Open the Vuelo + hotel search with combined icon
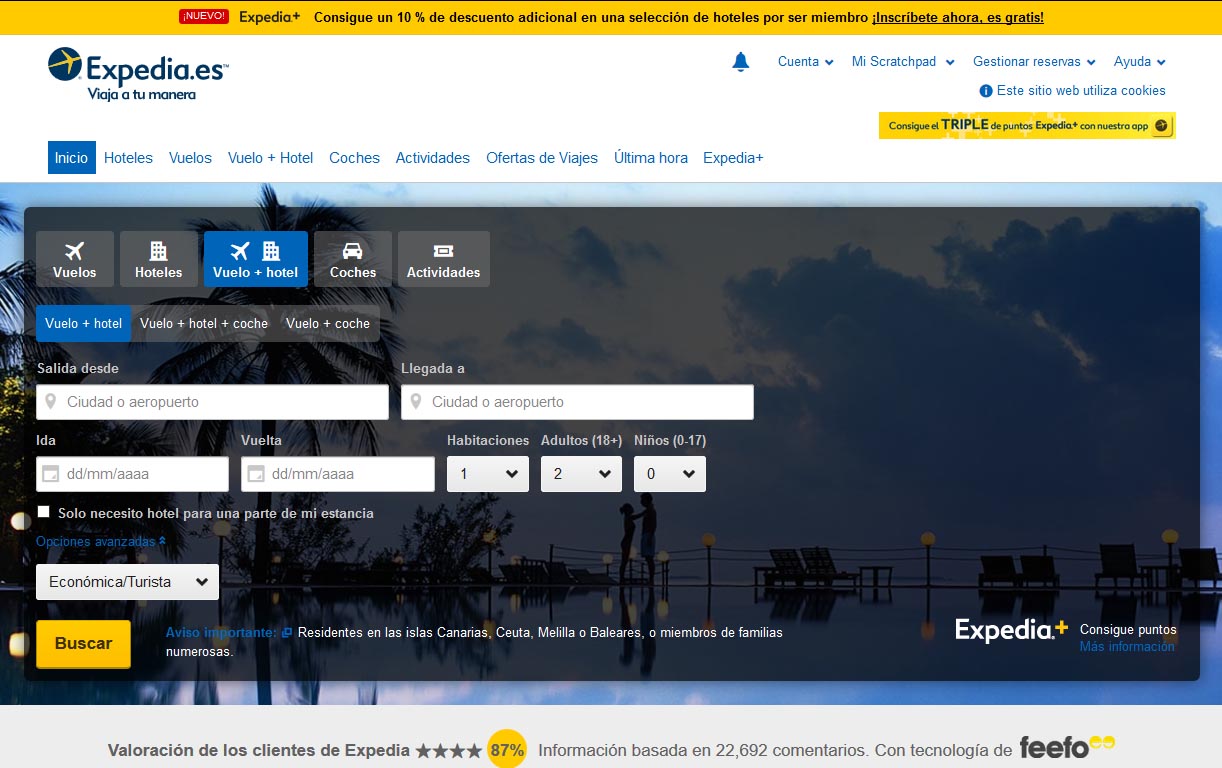This screenshot has height=768, width=1222. coord(255,258)
